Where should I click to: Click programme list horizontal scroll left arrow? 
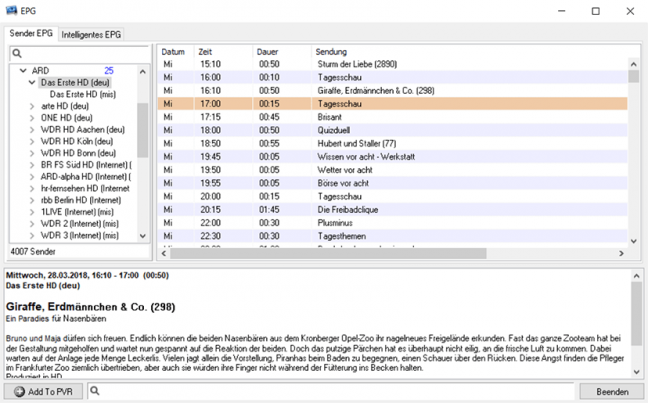click(164, 253)
